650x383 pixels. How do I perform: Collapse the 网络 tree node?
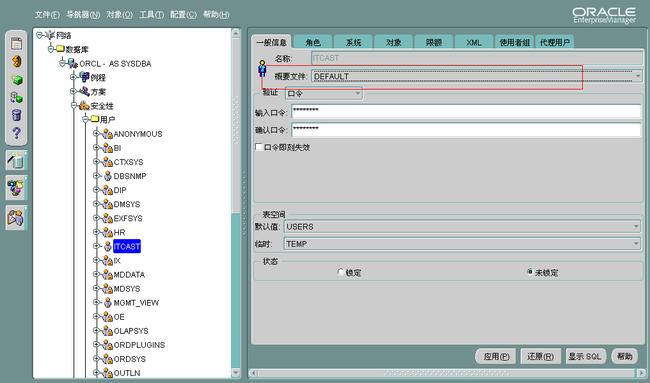39,35
